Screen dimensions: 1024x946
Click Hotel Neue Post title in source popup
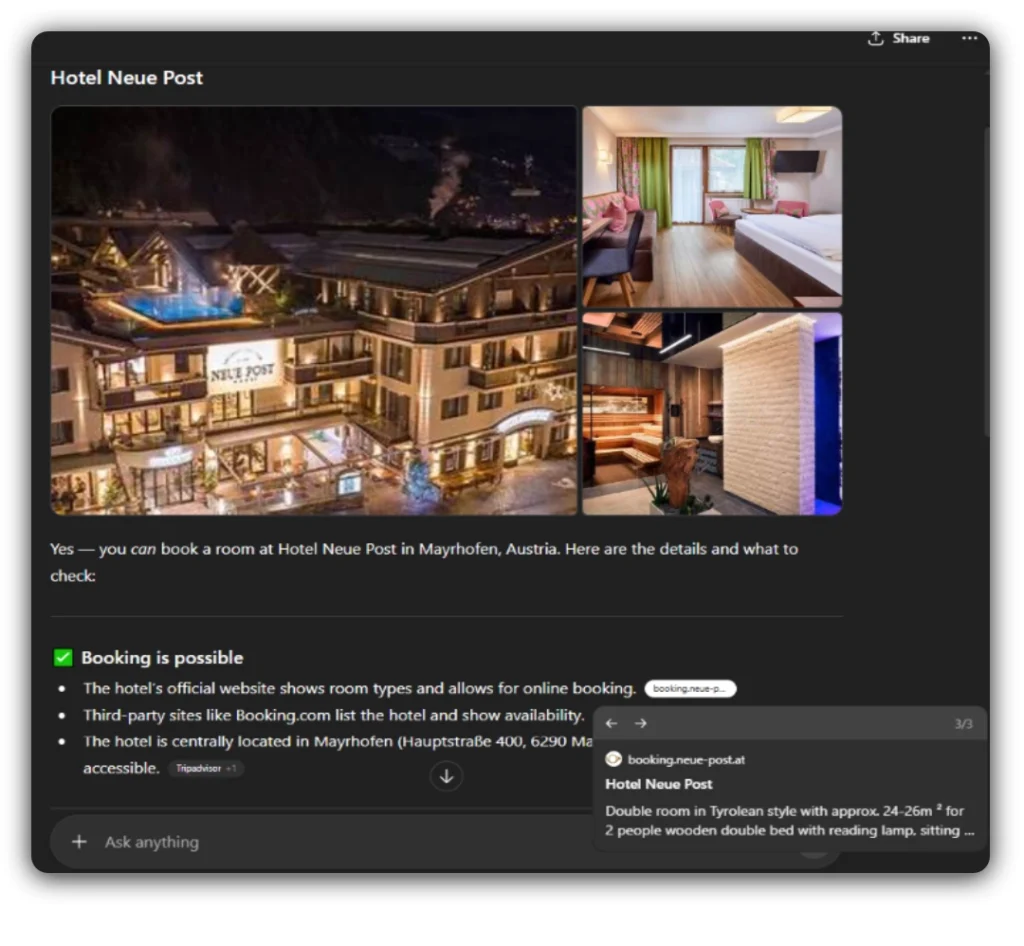pyautogui.click(x=659, y=784)
